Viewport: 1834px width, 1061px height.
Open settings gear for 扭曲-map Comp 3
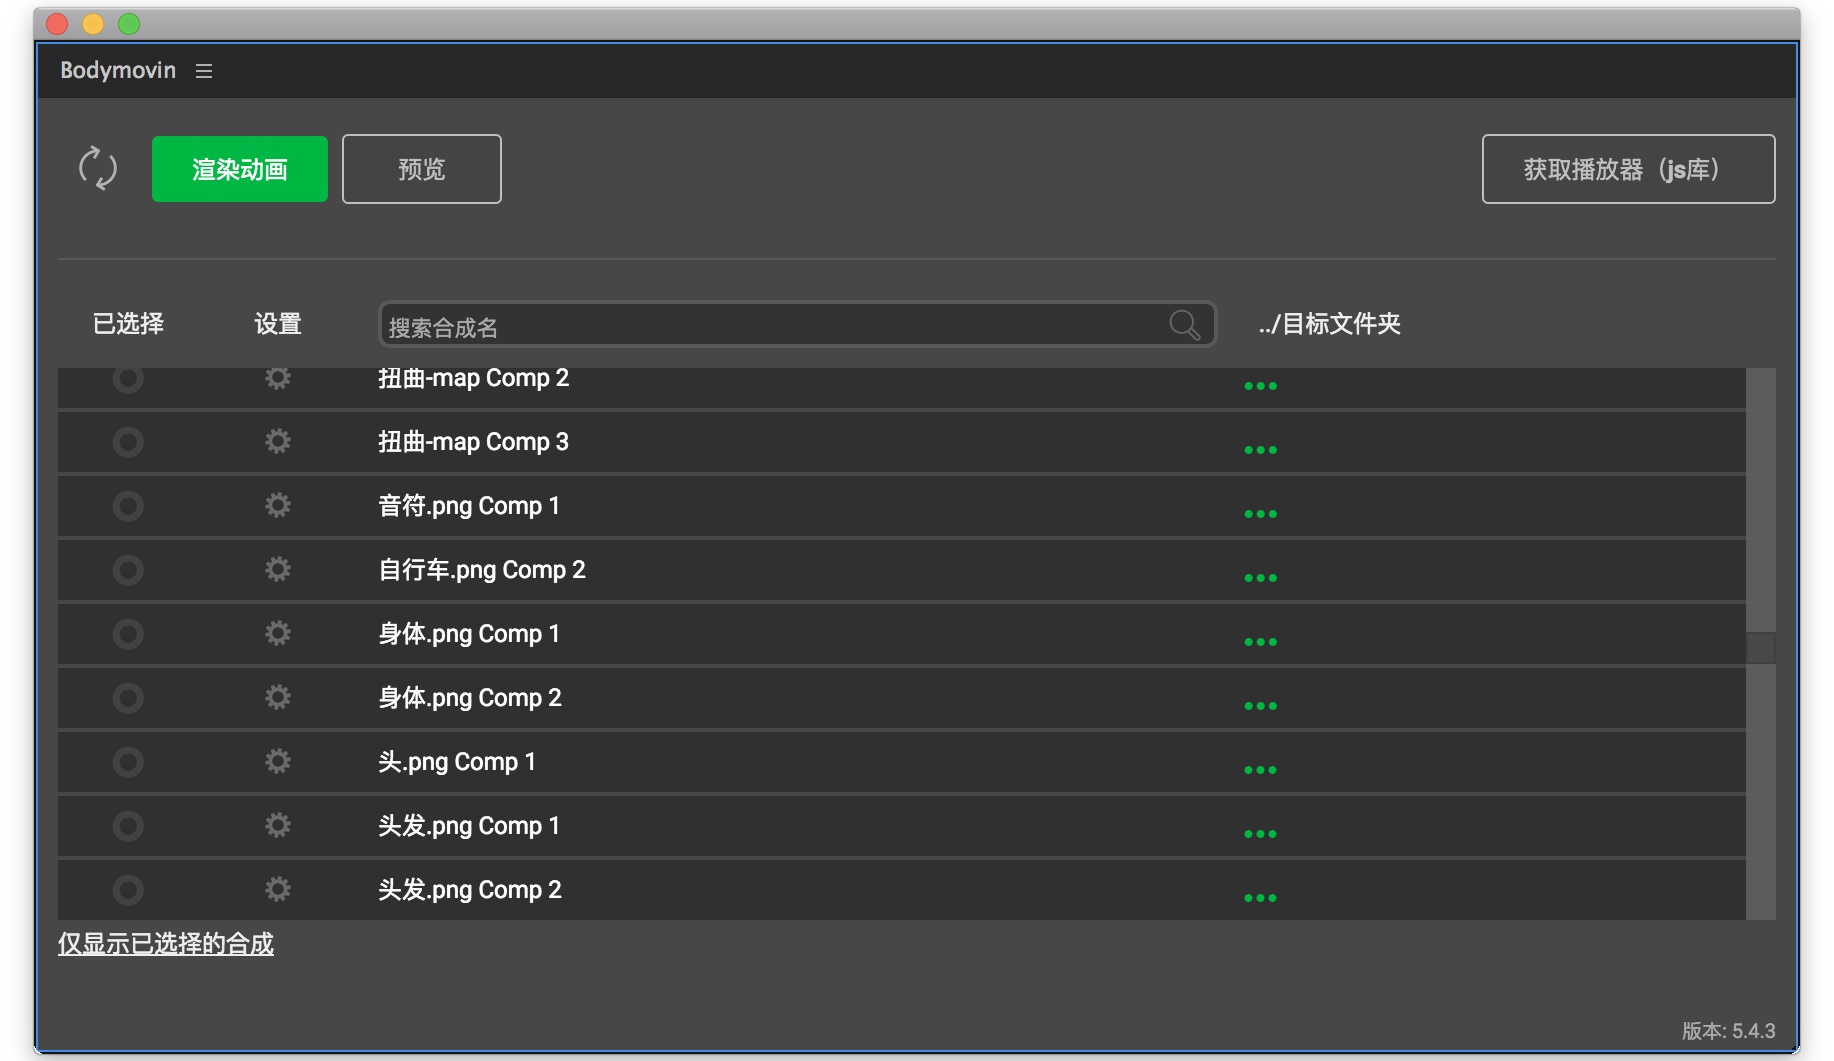(278, 441)
